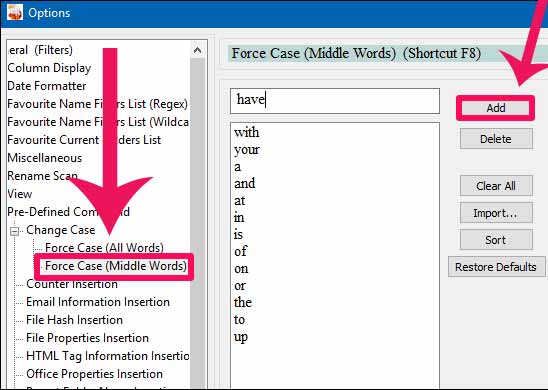Select the word 'with' in the list
Image resolution: width=548 pixels, height=390 pixels.
(247, 132)
